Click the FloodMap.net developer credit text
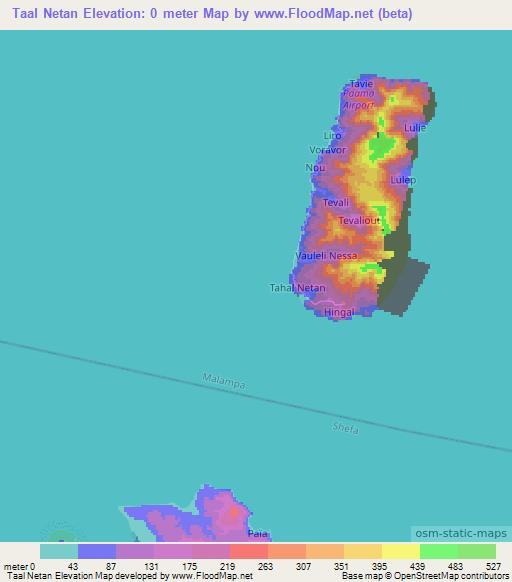 coord(130,576)
